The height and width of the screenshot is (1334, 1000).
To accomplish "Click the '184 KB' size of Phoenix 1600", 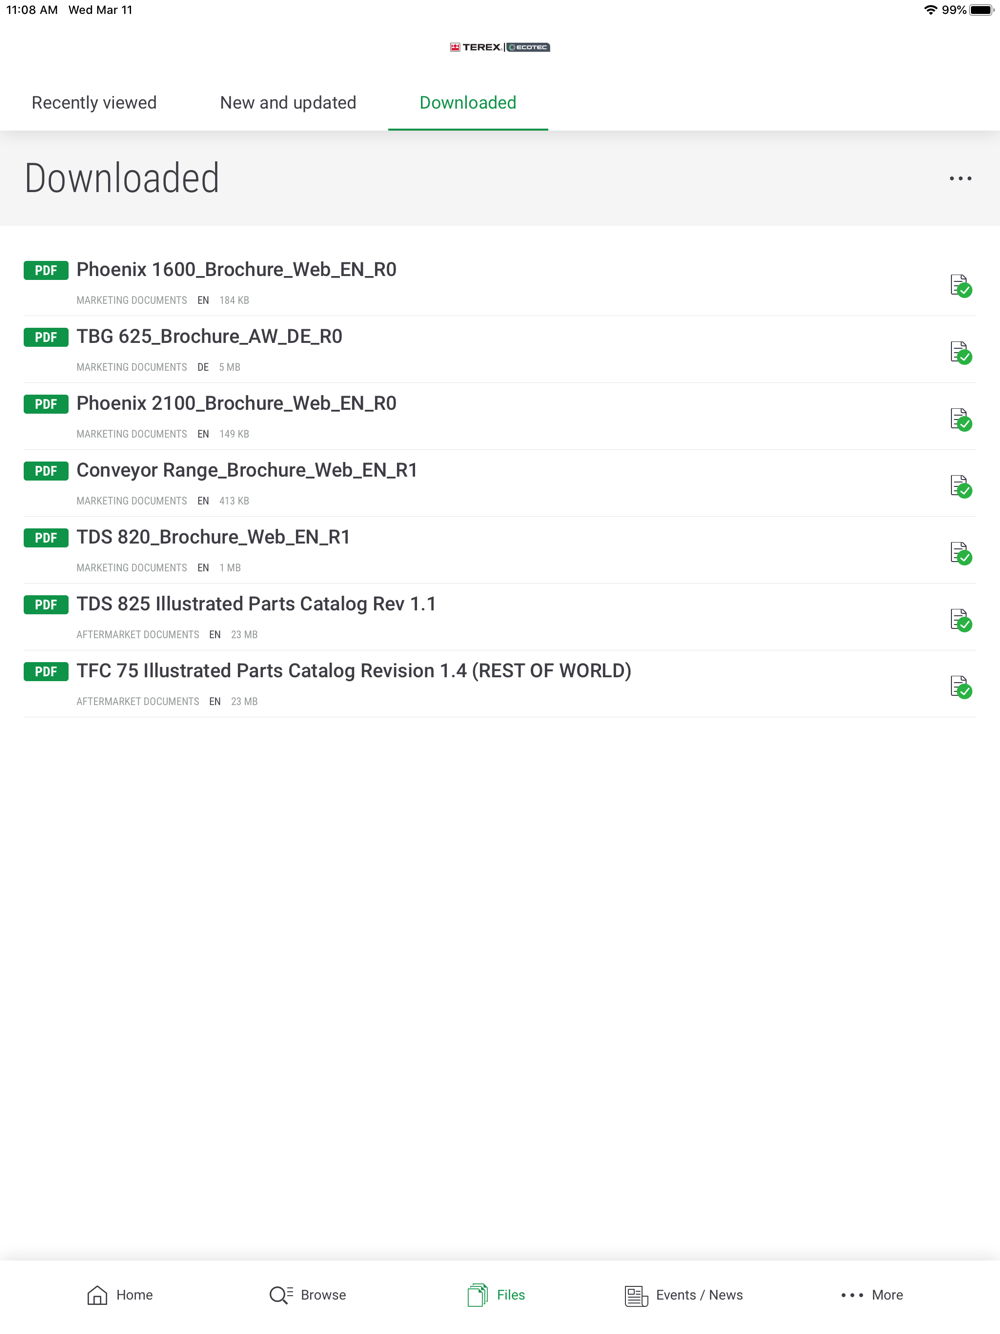I will point(234,300).
